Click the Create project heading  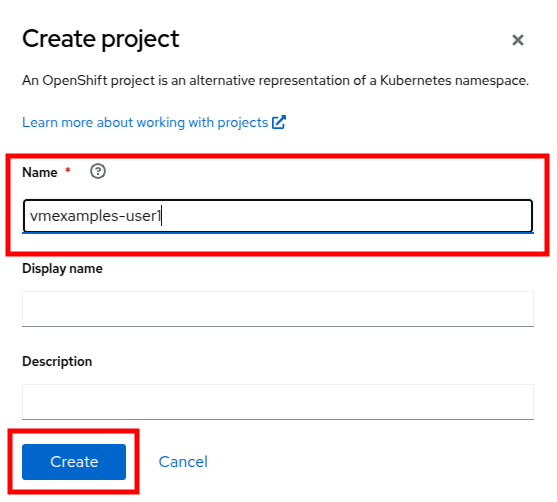101,40
